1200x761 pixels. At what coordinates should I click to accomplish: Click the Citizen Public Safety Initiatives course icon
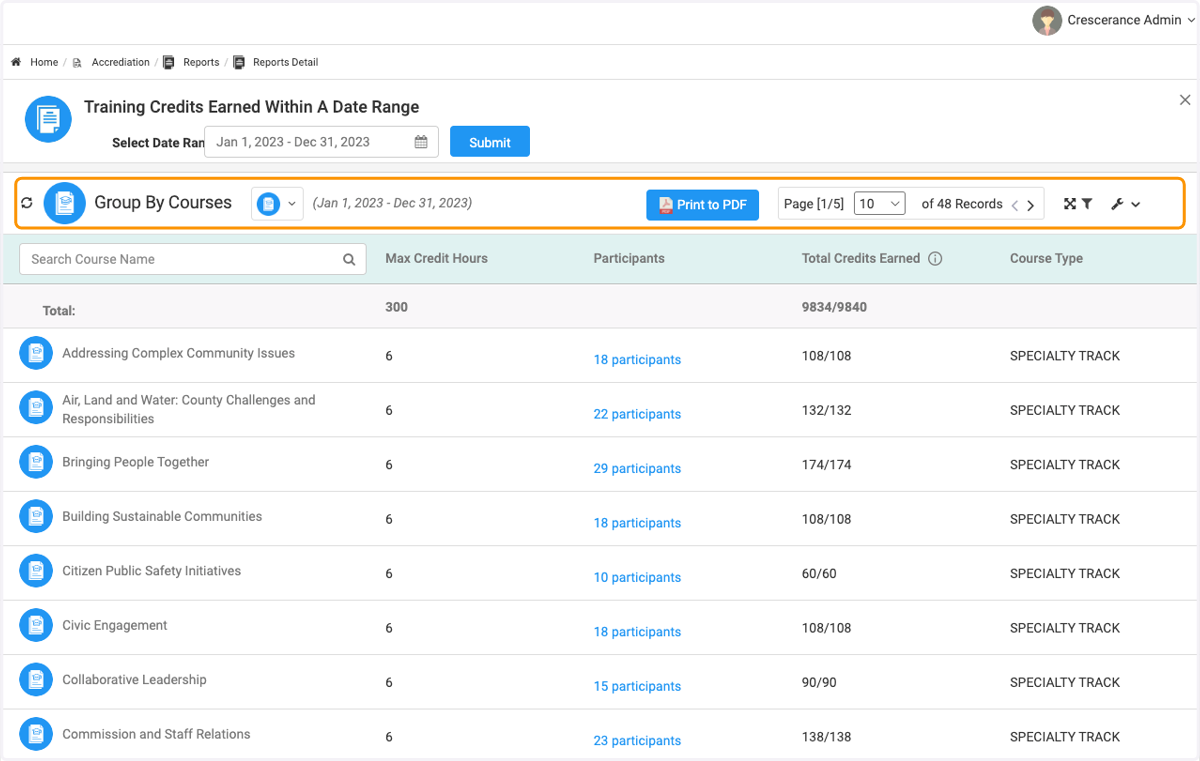[x=36, y=571]
